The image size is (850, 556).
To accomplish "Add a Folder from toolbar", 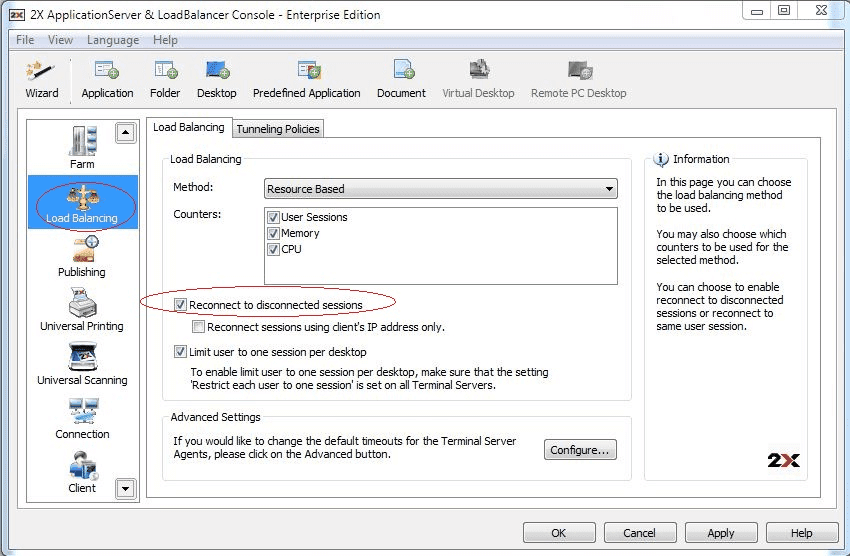I will click(165, 79).
